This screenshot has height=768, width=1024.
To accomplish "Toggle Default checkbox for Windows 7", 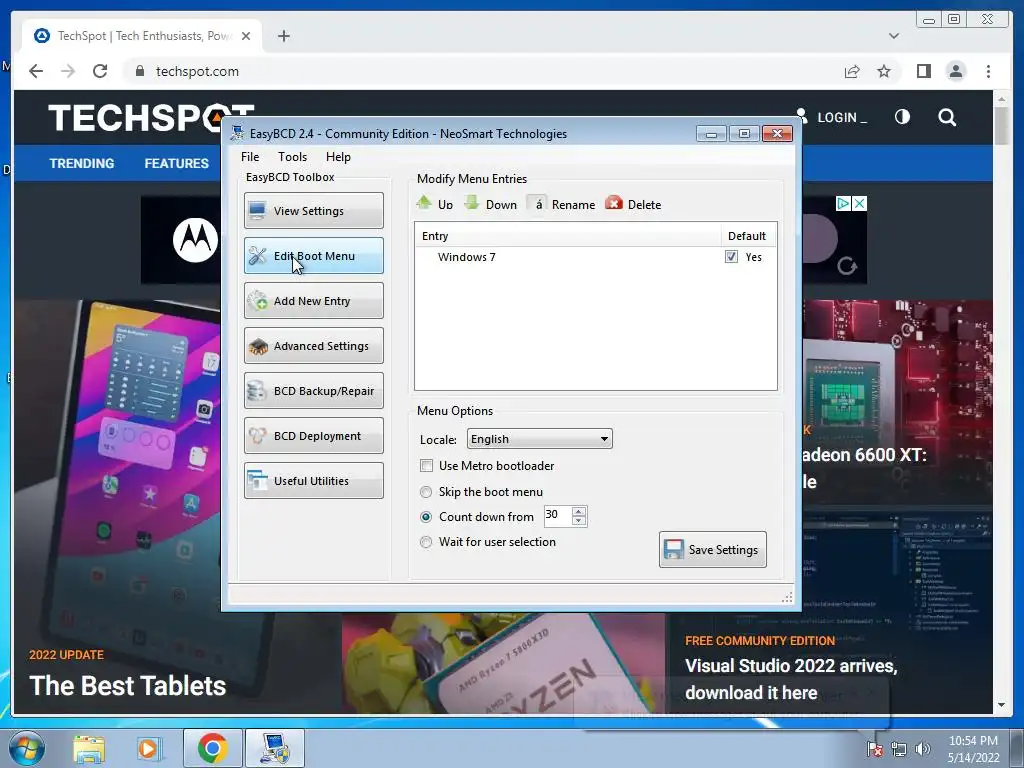I will [x=731, y=257].
